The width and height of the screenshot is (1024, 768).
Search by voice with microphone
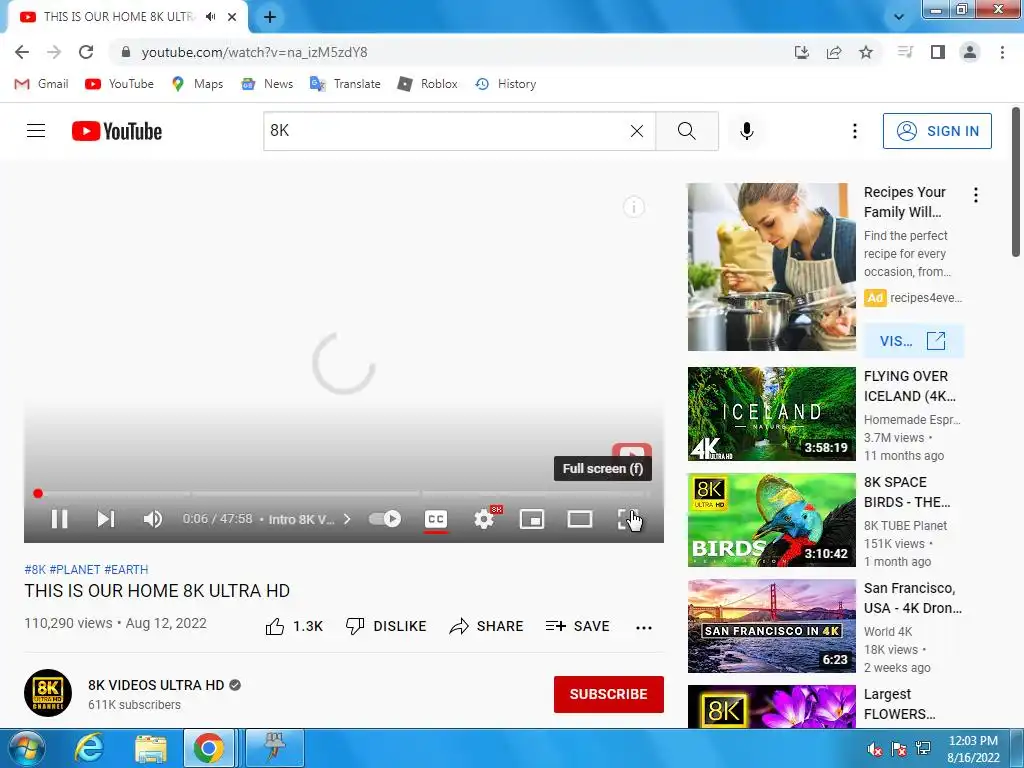[746, 131]
